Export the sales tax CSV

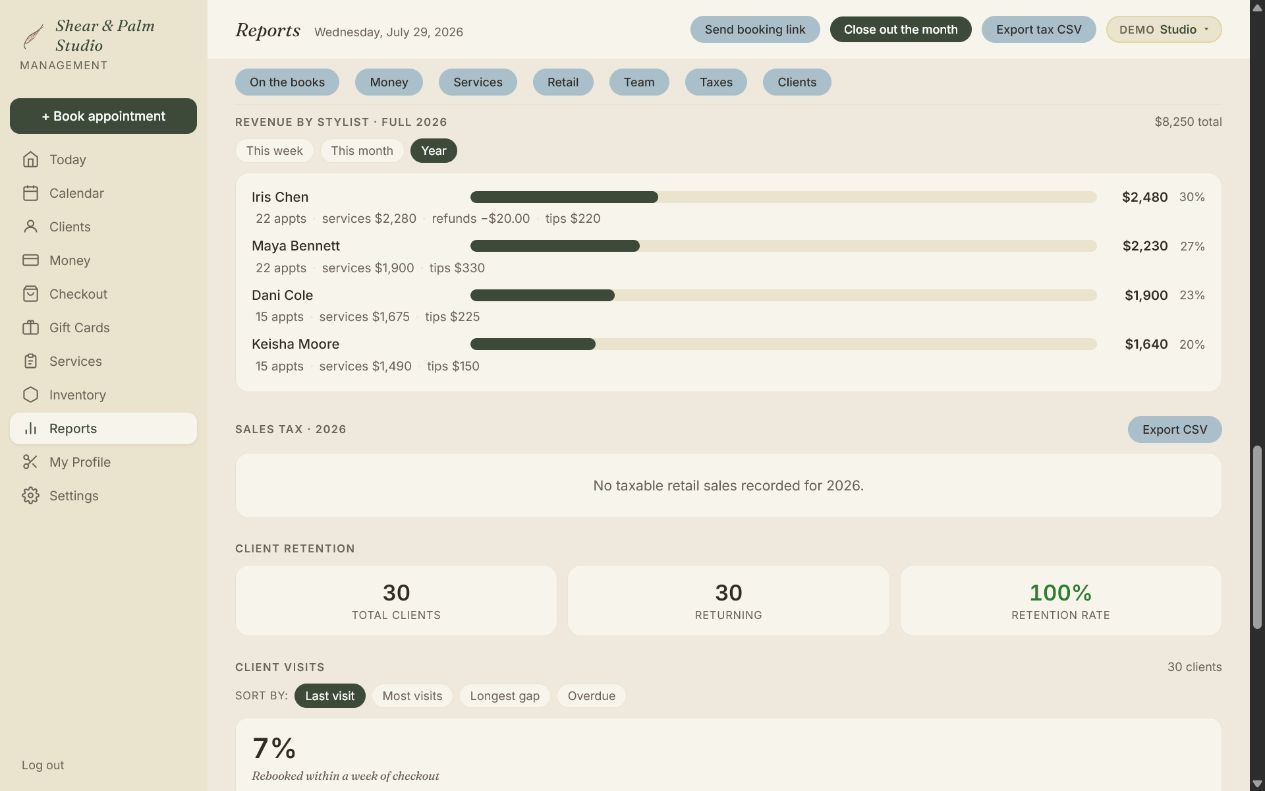[x=1175, y=430]
